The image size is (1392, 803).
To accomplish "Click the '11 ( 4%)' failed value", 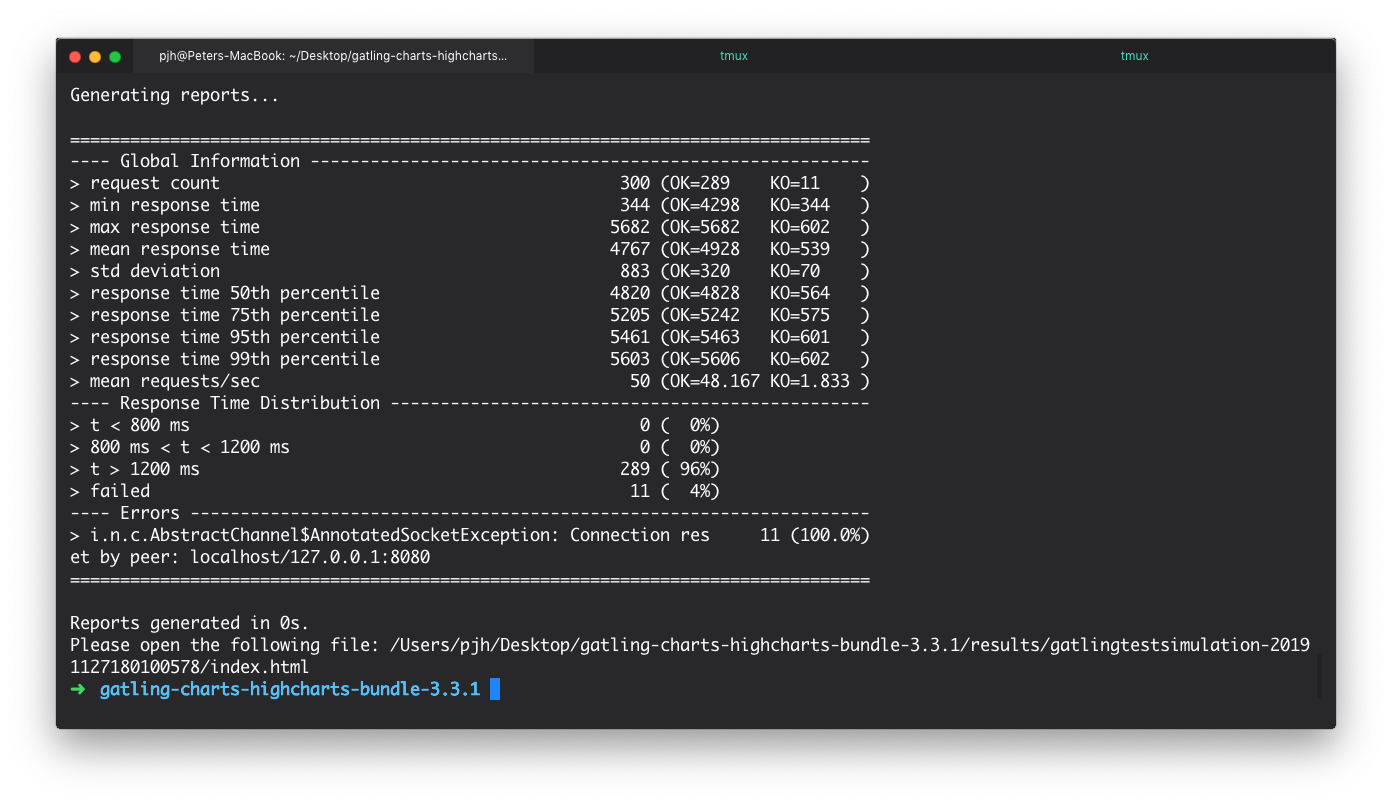I will [675, 491].
